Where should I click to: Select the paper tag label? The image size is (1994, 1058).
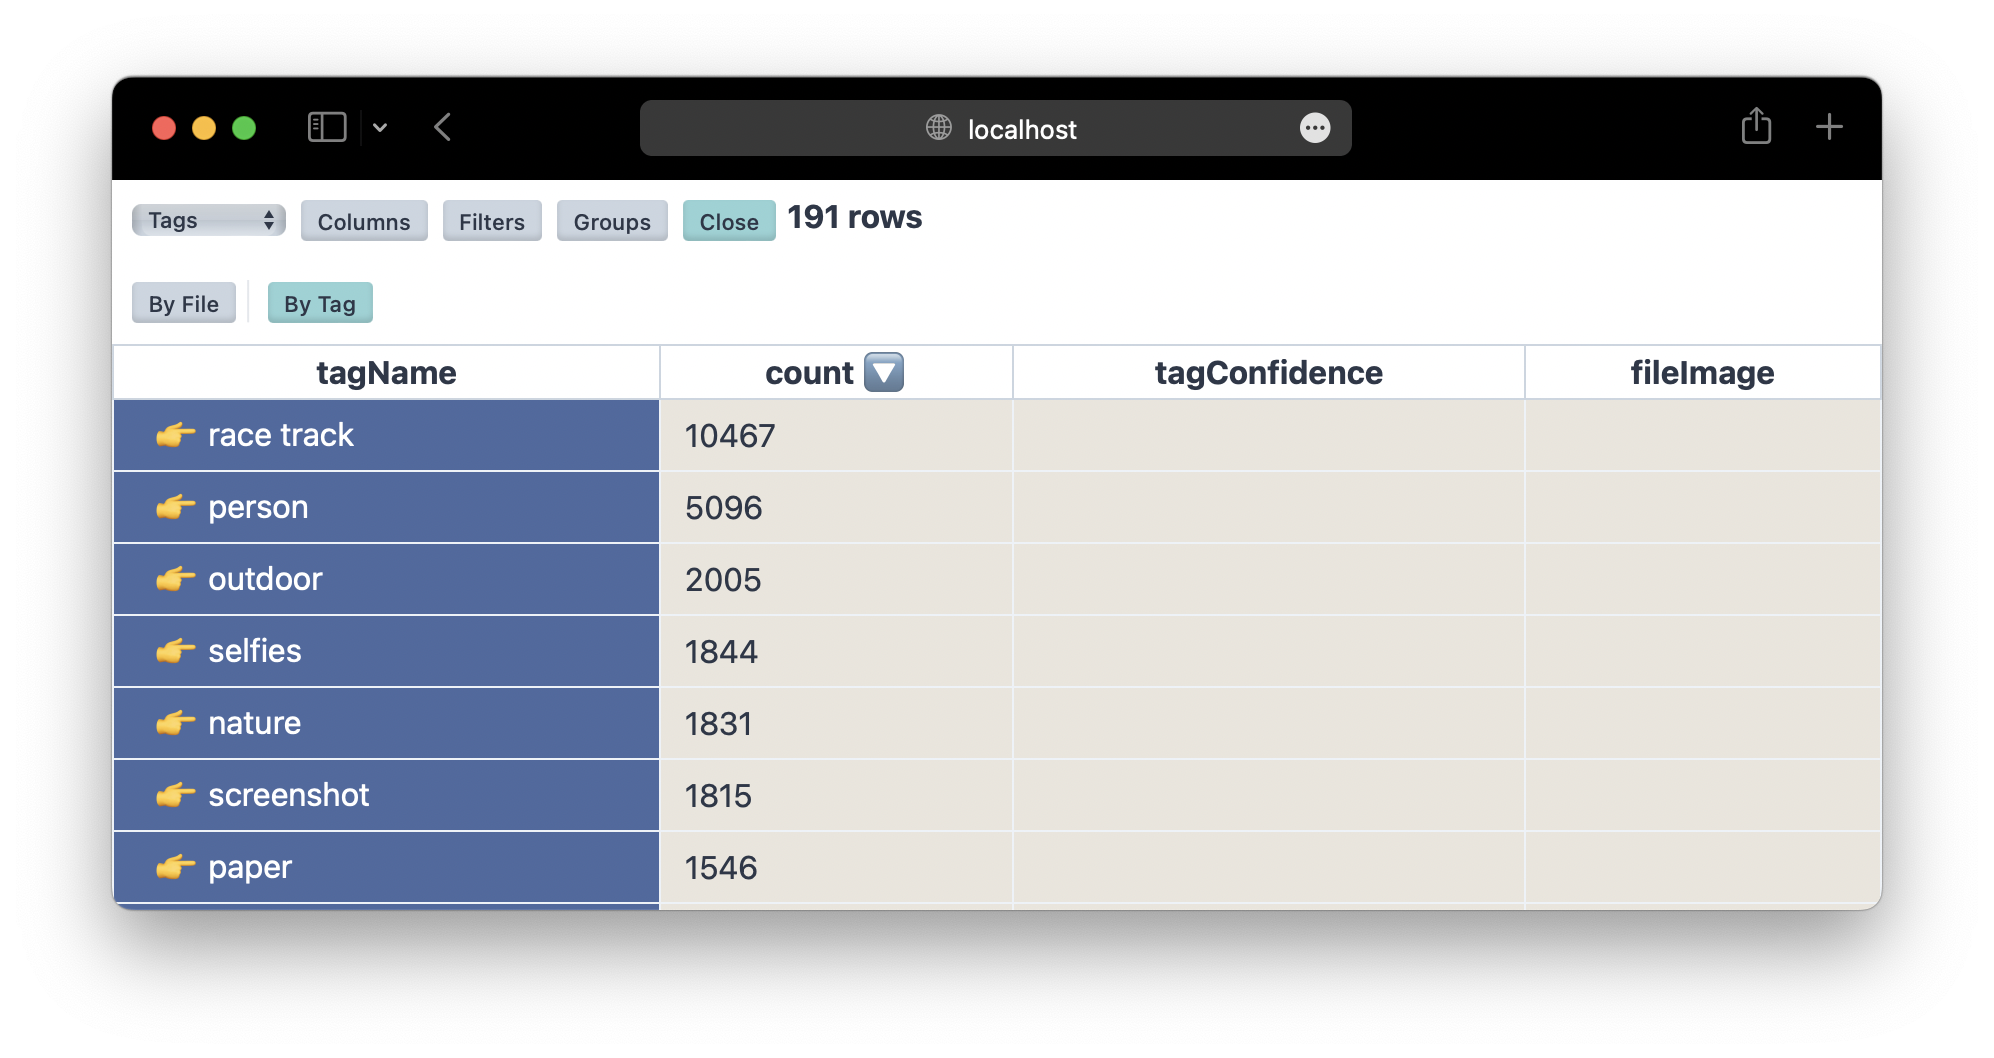(250, 868)
